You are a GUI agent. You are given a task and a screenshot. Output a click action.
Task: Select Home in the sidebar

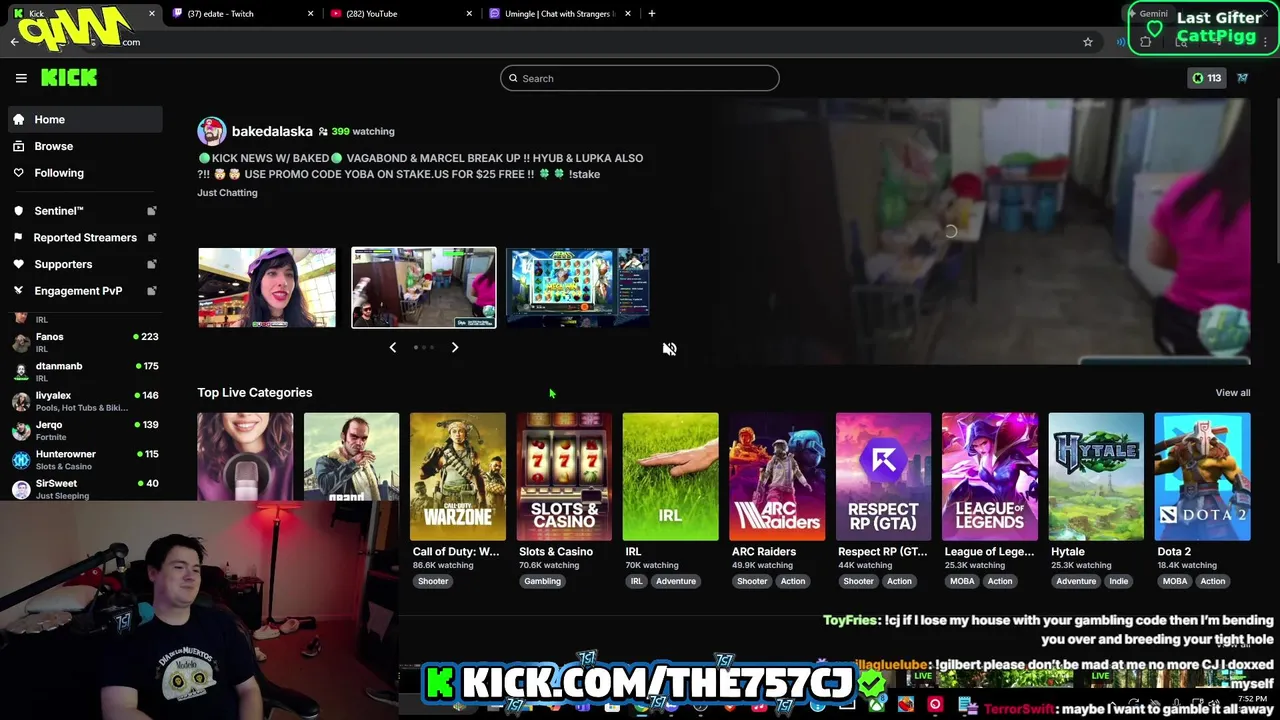[x=85, y=119]
